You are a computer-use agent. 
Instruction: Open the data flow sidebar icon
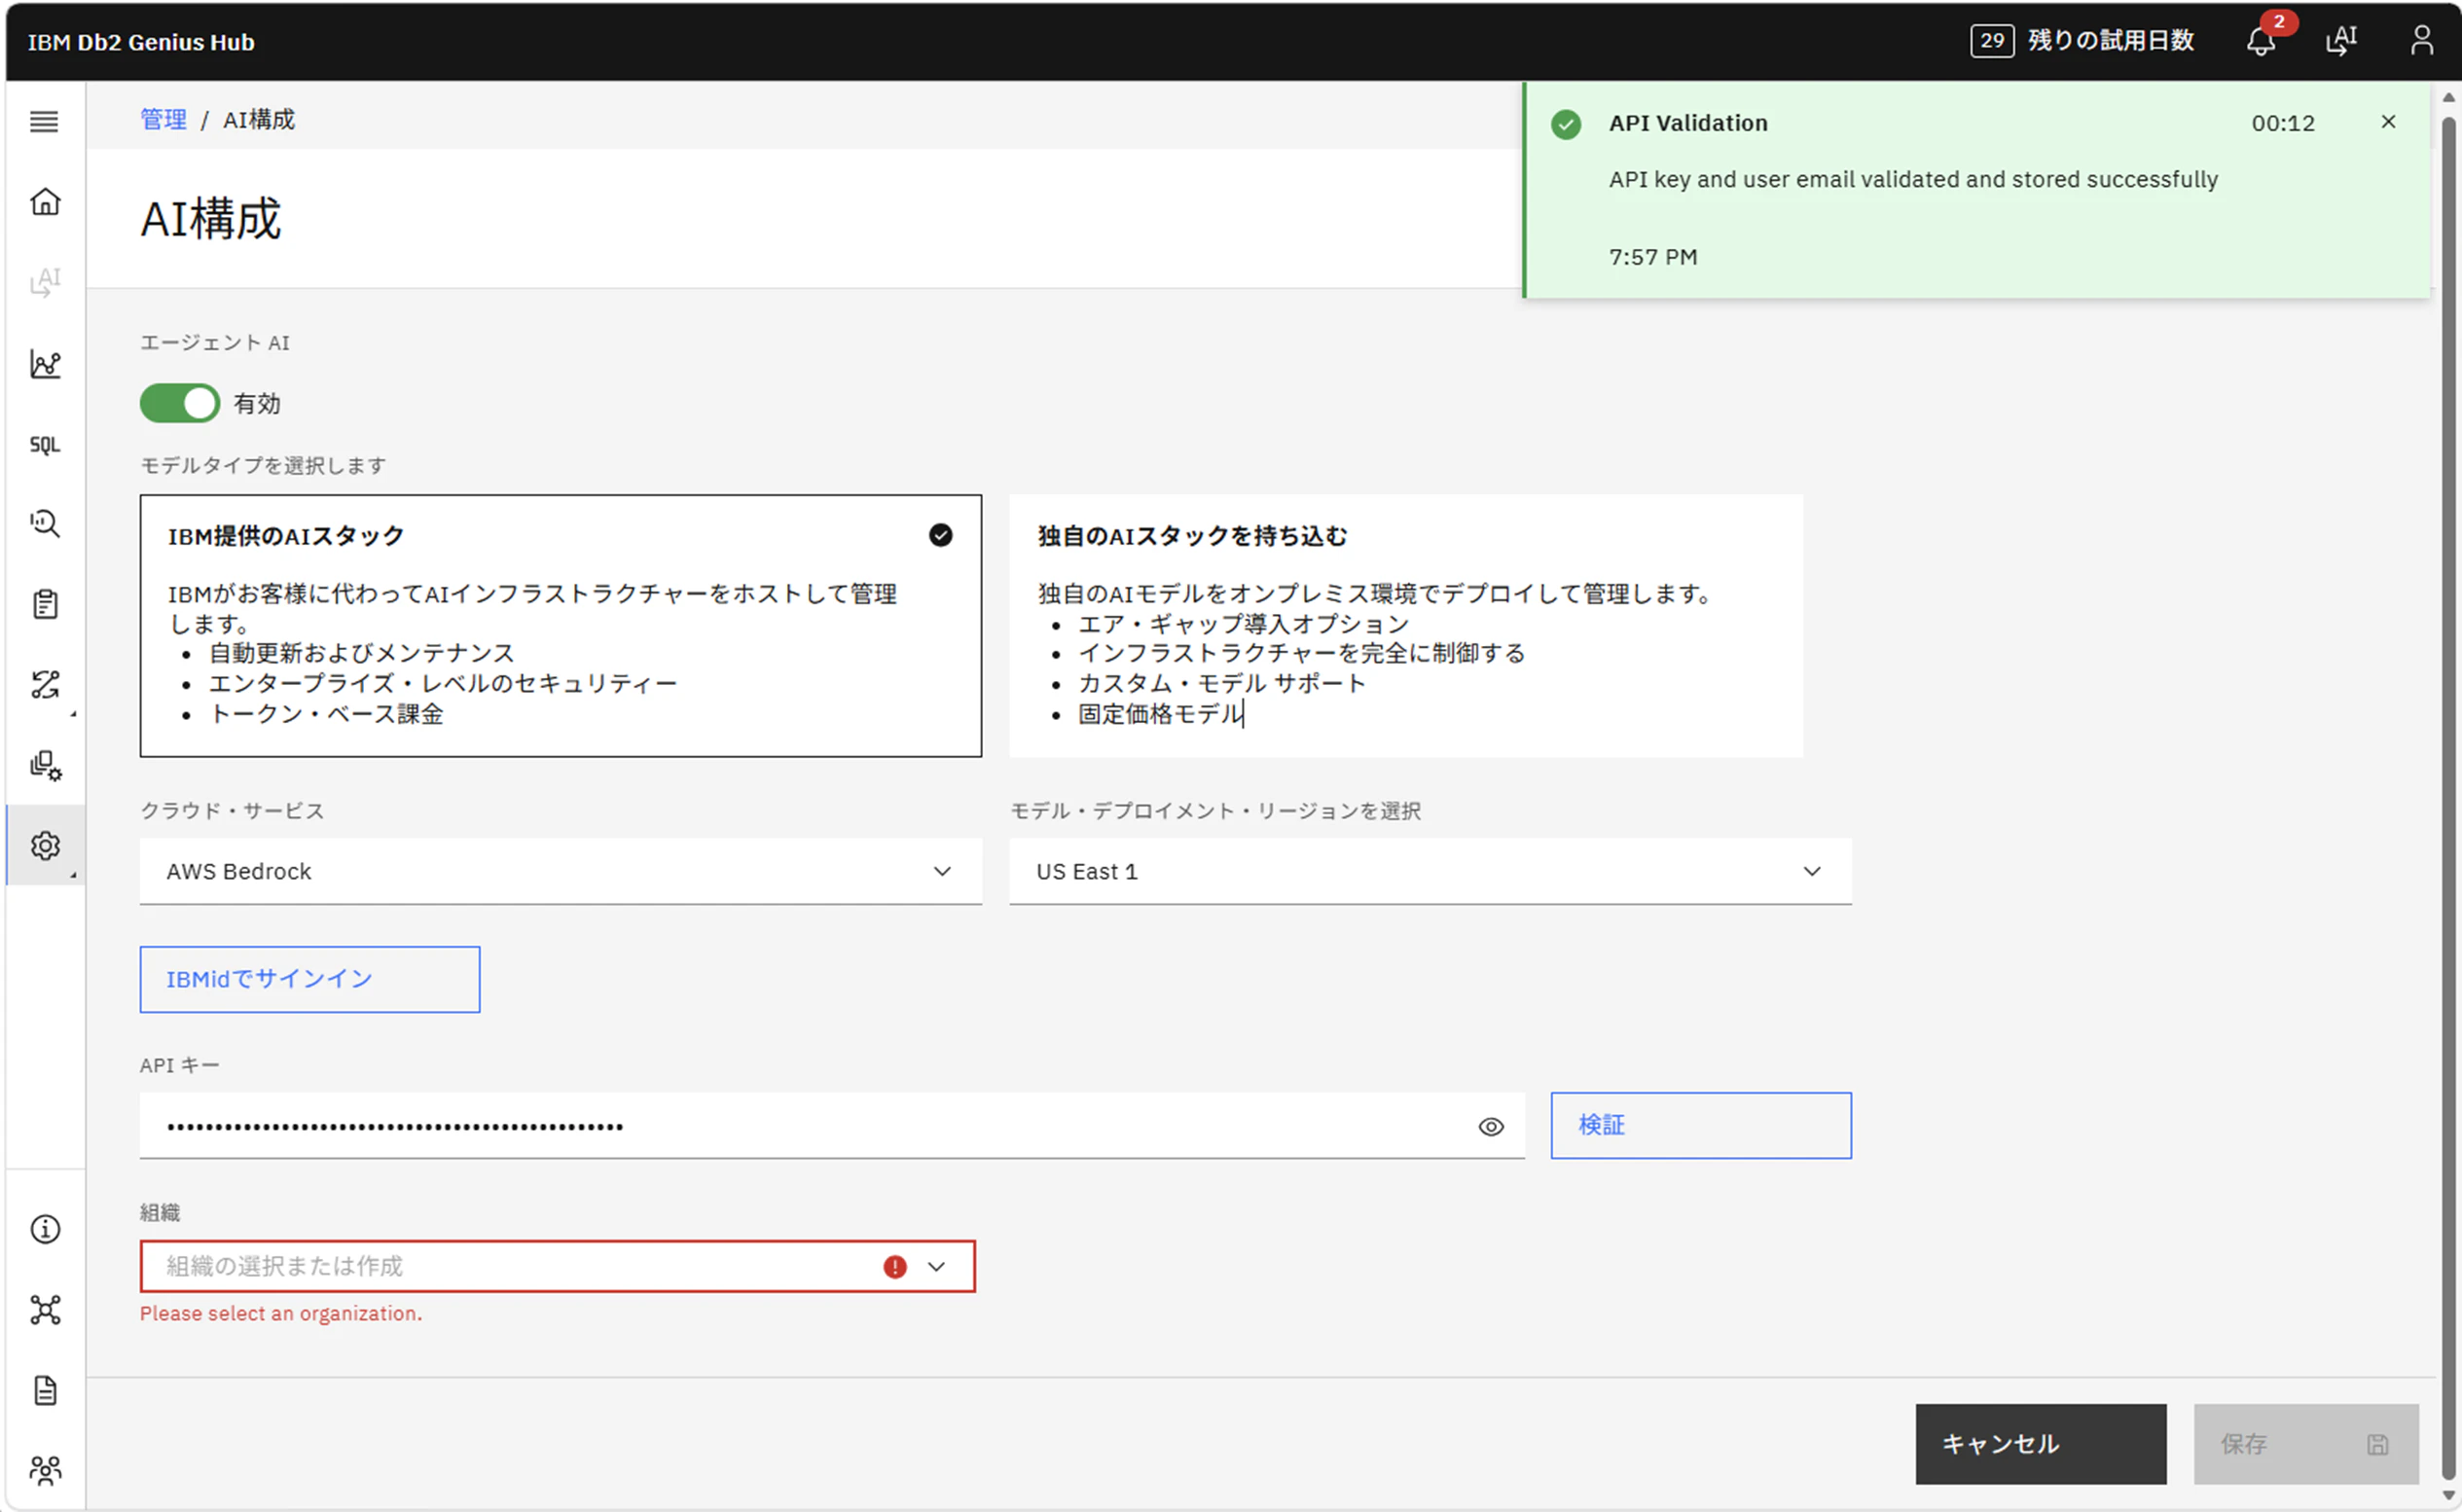click(x=45, y=685)
